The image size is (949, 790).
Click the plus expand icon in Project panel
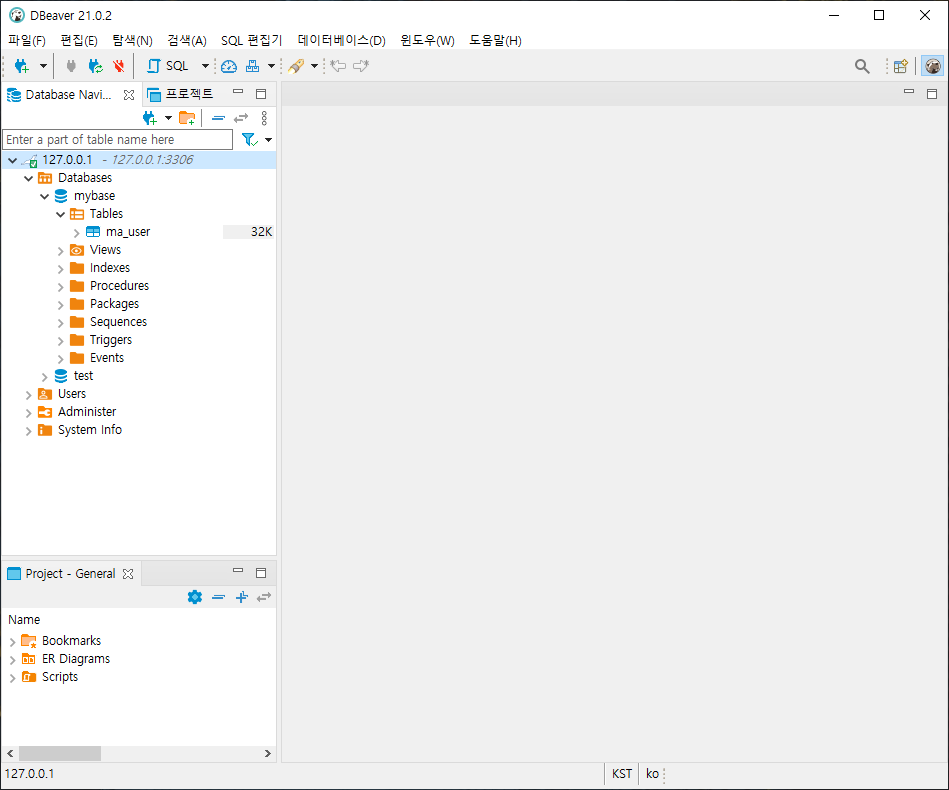click(x=241, y=597)
